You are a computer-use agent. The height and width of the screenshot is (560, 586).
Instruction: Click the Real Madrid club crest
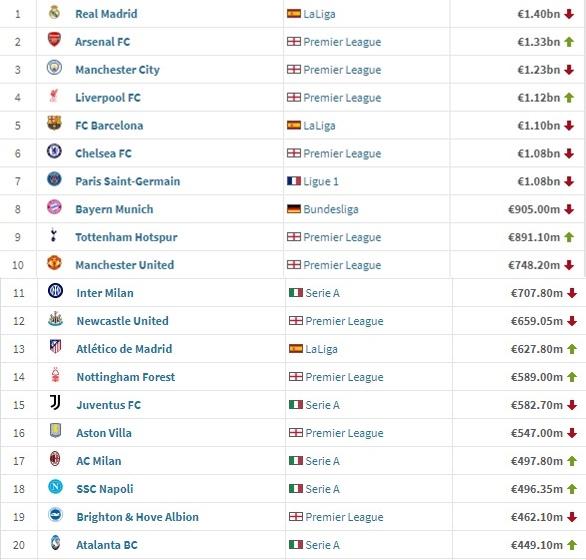point(54,12)
